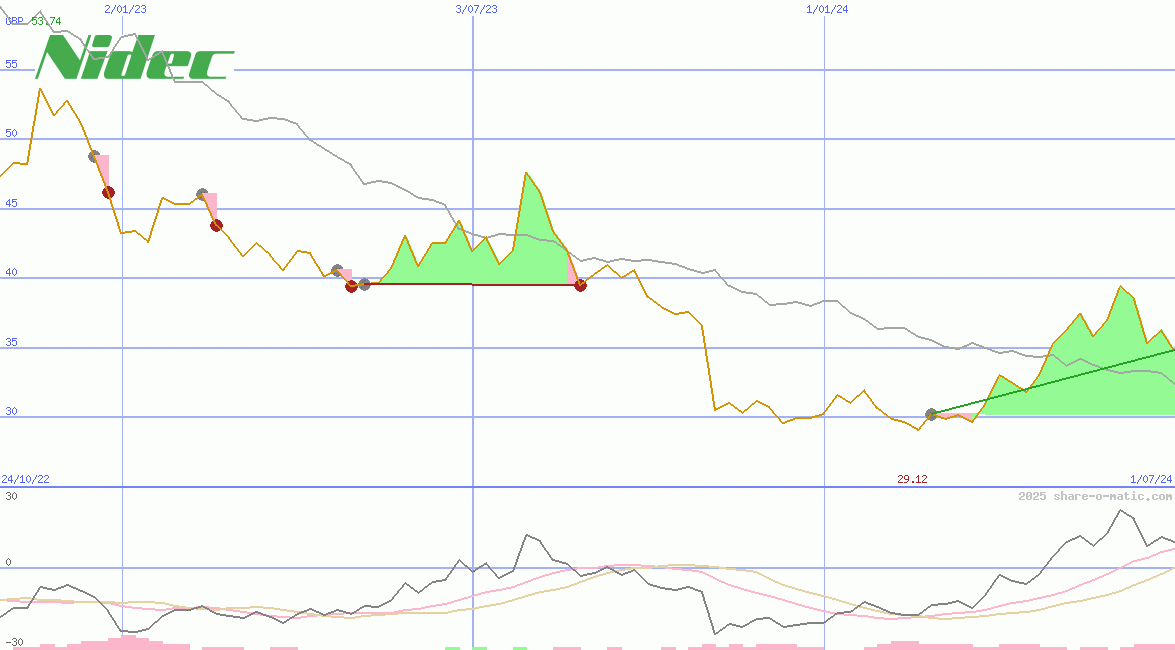Click the first red marker near price 46
The width and height of the screenshot is (1175, 650).
108,192
